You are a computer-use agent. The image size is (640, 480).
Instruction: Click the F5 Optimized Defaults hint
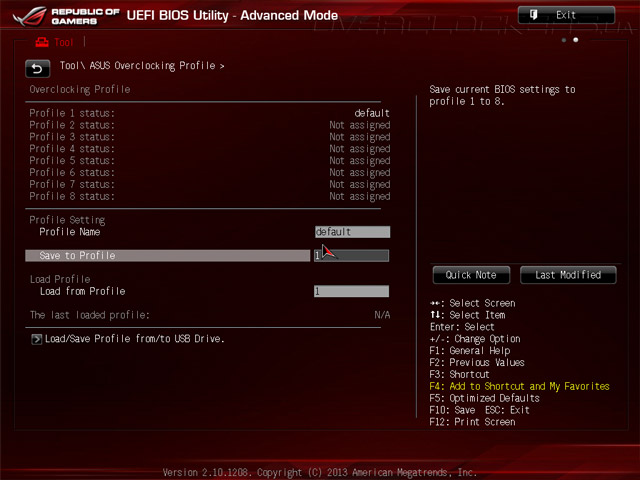pyautogui.click(x=484, y=398)
